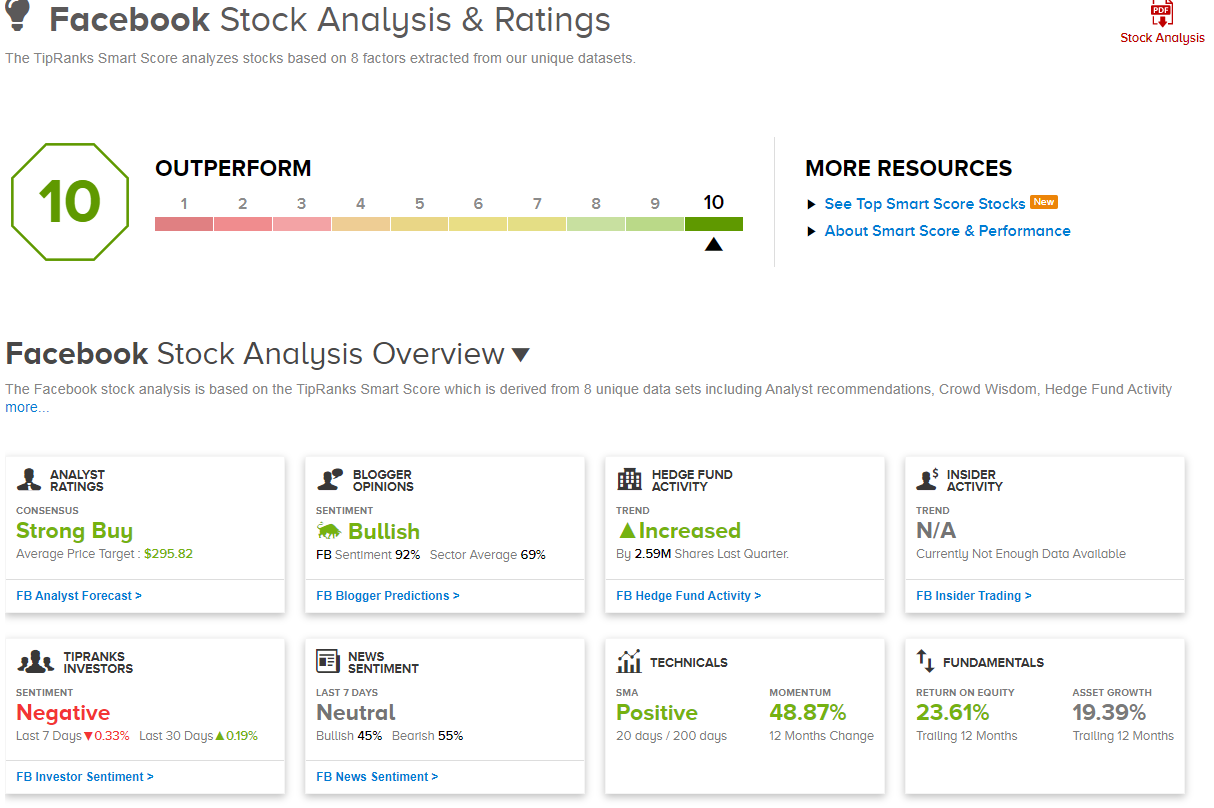This screenshot has width=1214, height=808.
Task: Click the 23.61% return on equity value
Action: pos(953,713)
